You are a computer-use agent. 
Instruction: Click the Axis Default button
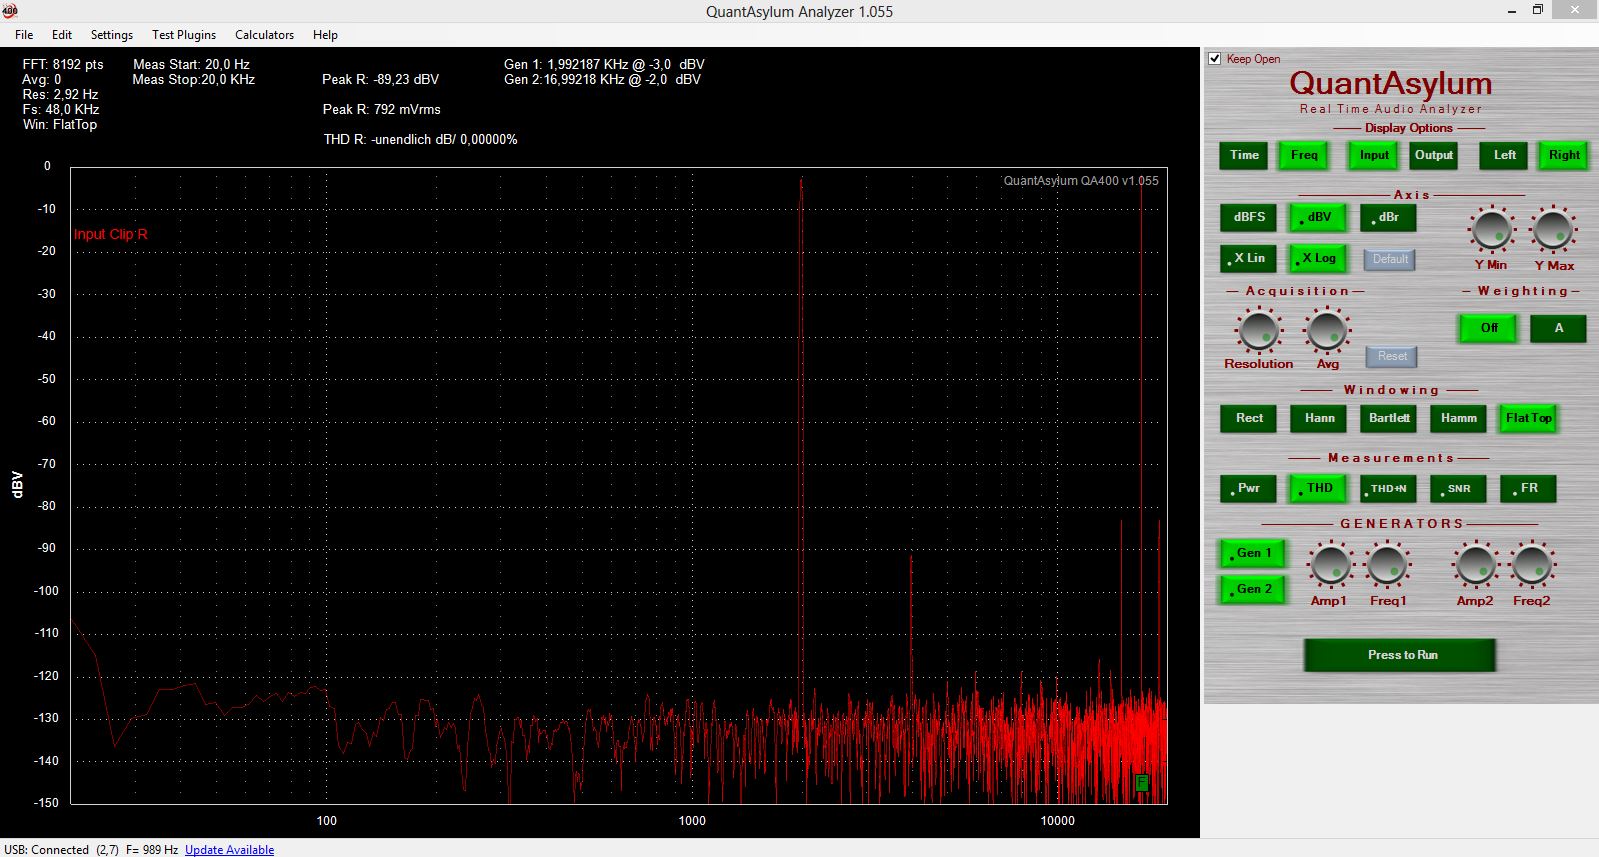click(1390, 259)
